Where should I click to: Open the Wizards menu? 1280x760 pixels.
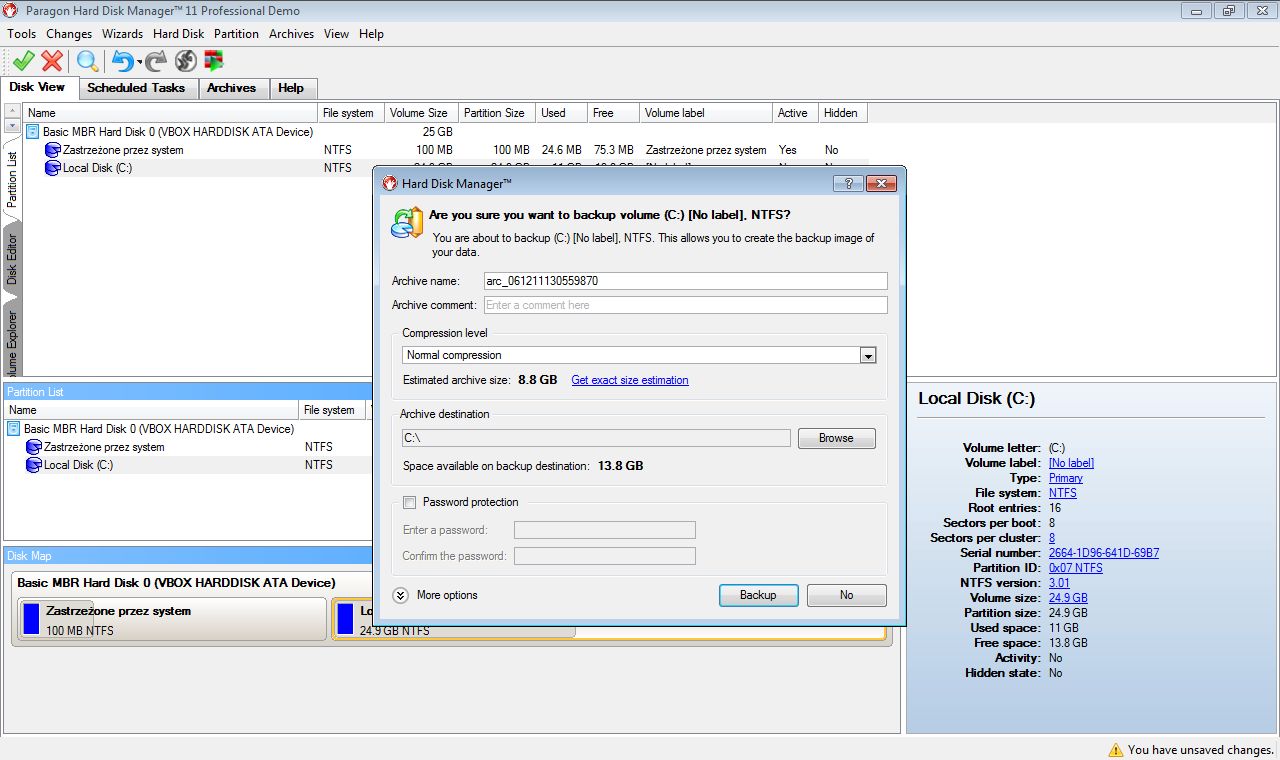pyautogui.click(x=122, y=34)
